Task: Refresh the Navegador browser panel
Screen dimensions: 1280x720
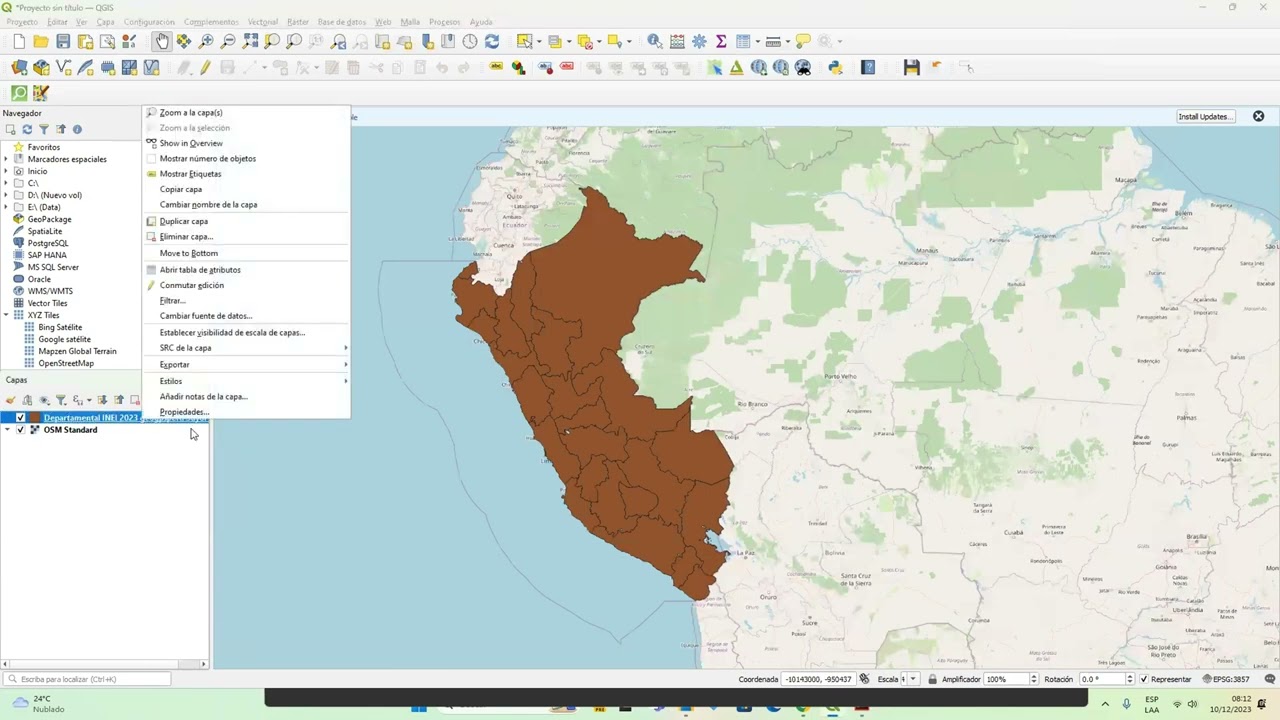Action: point(27,129)
